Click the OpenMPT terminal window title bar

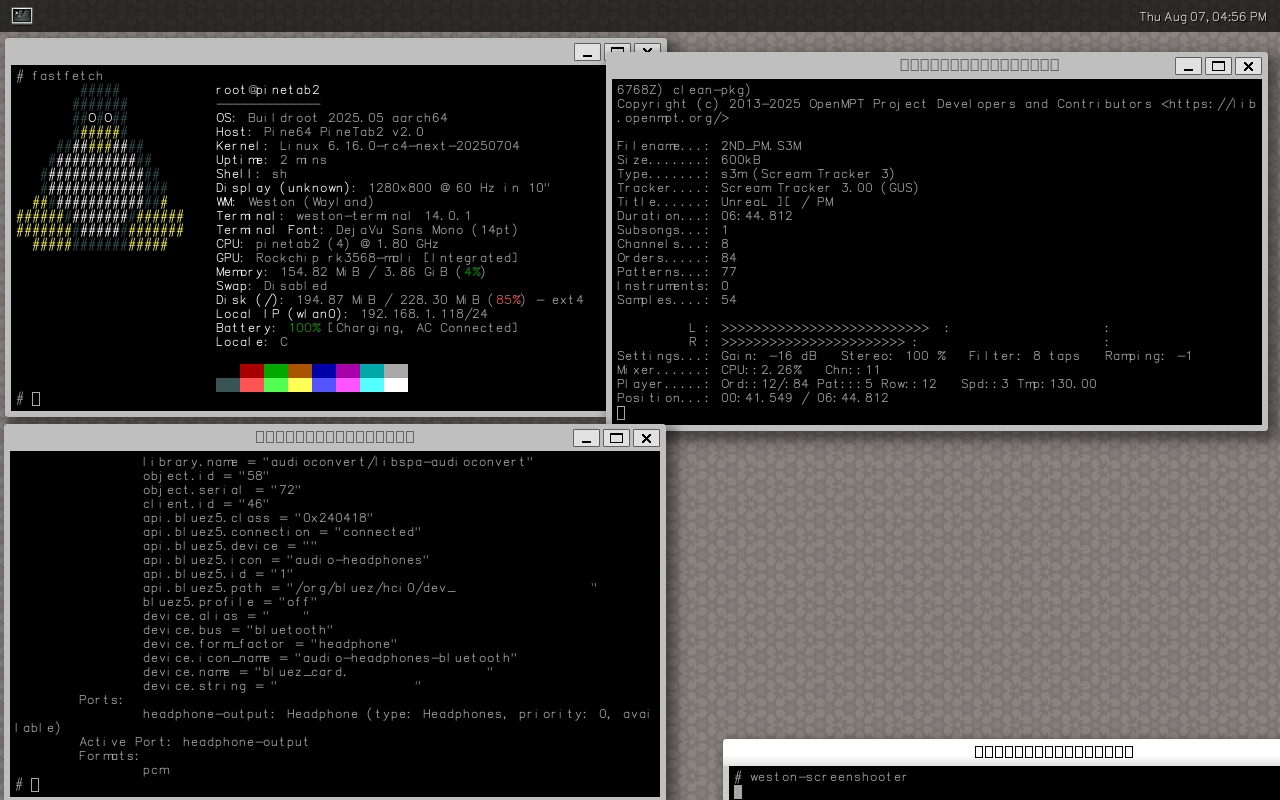(979, 65)
